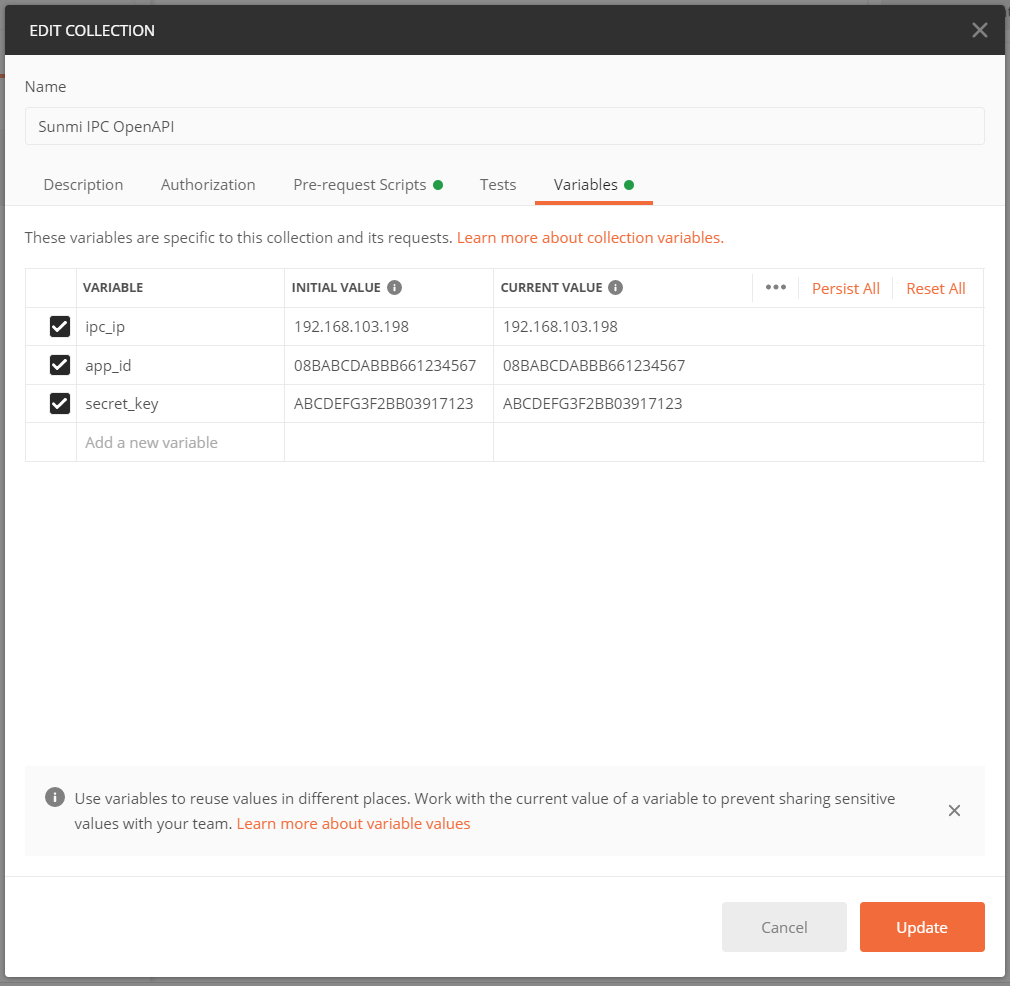The width and height of the screenshot is (1010, 986).
Task: Edit secret_key initial value ABCDEFG3F2BB03917123
Action: coord(388,404)
